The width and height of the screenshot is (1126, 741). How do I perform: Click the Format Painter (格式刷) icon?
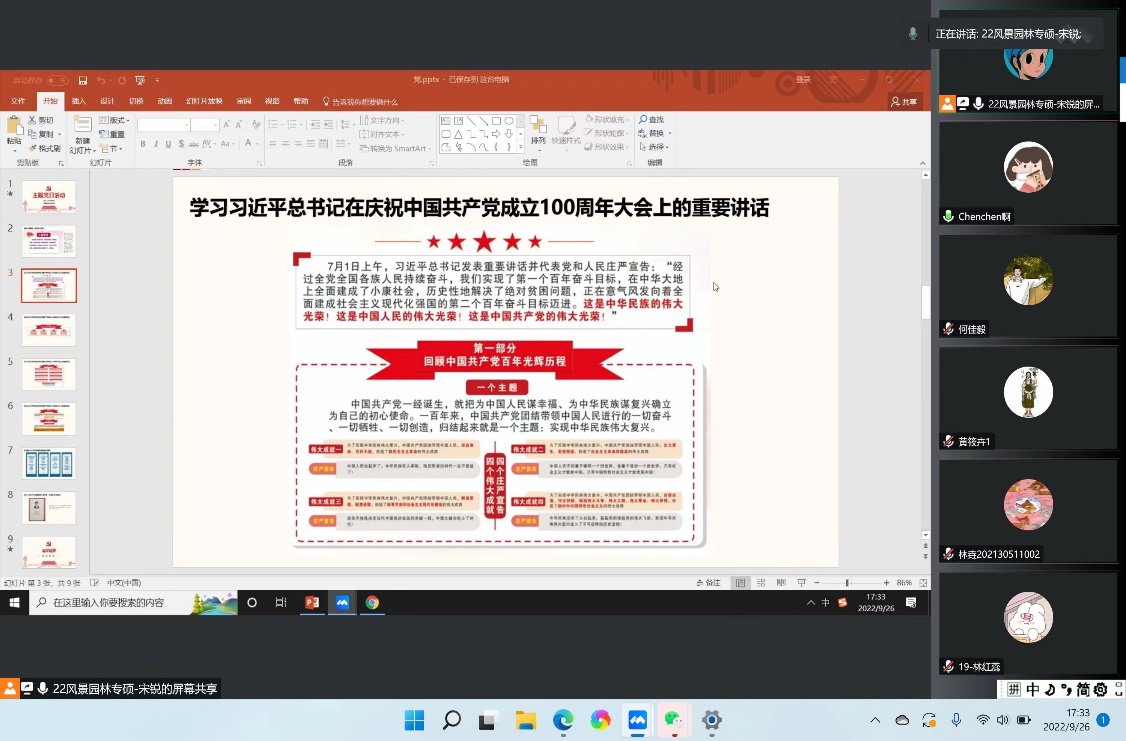[33, 148]
